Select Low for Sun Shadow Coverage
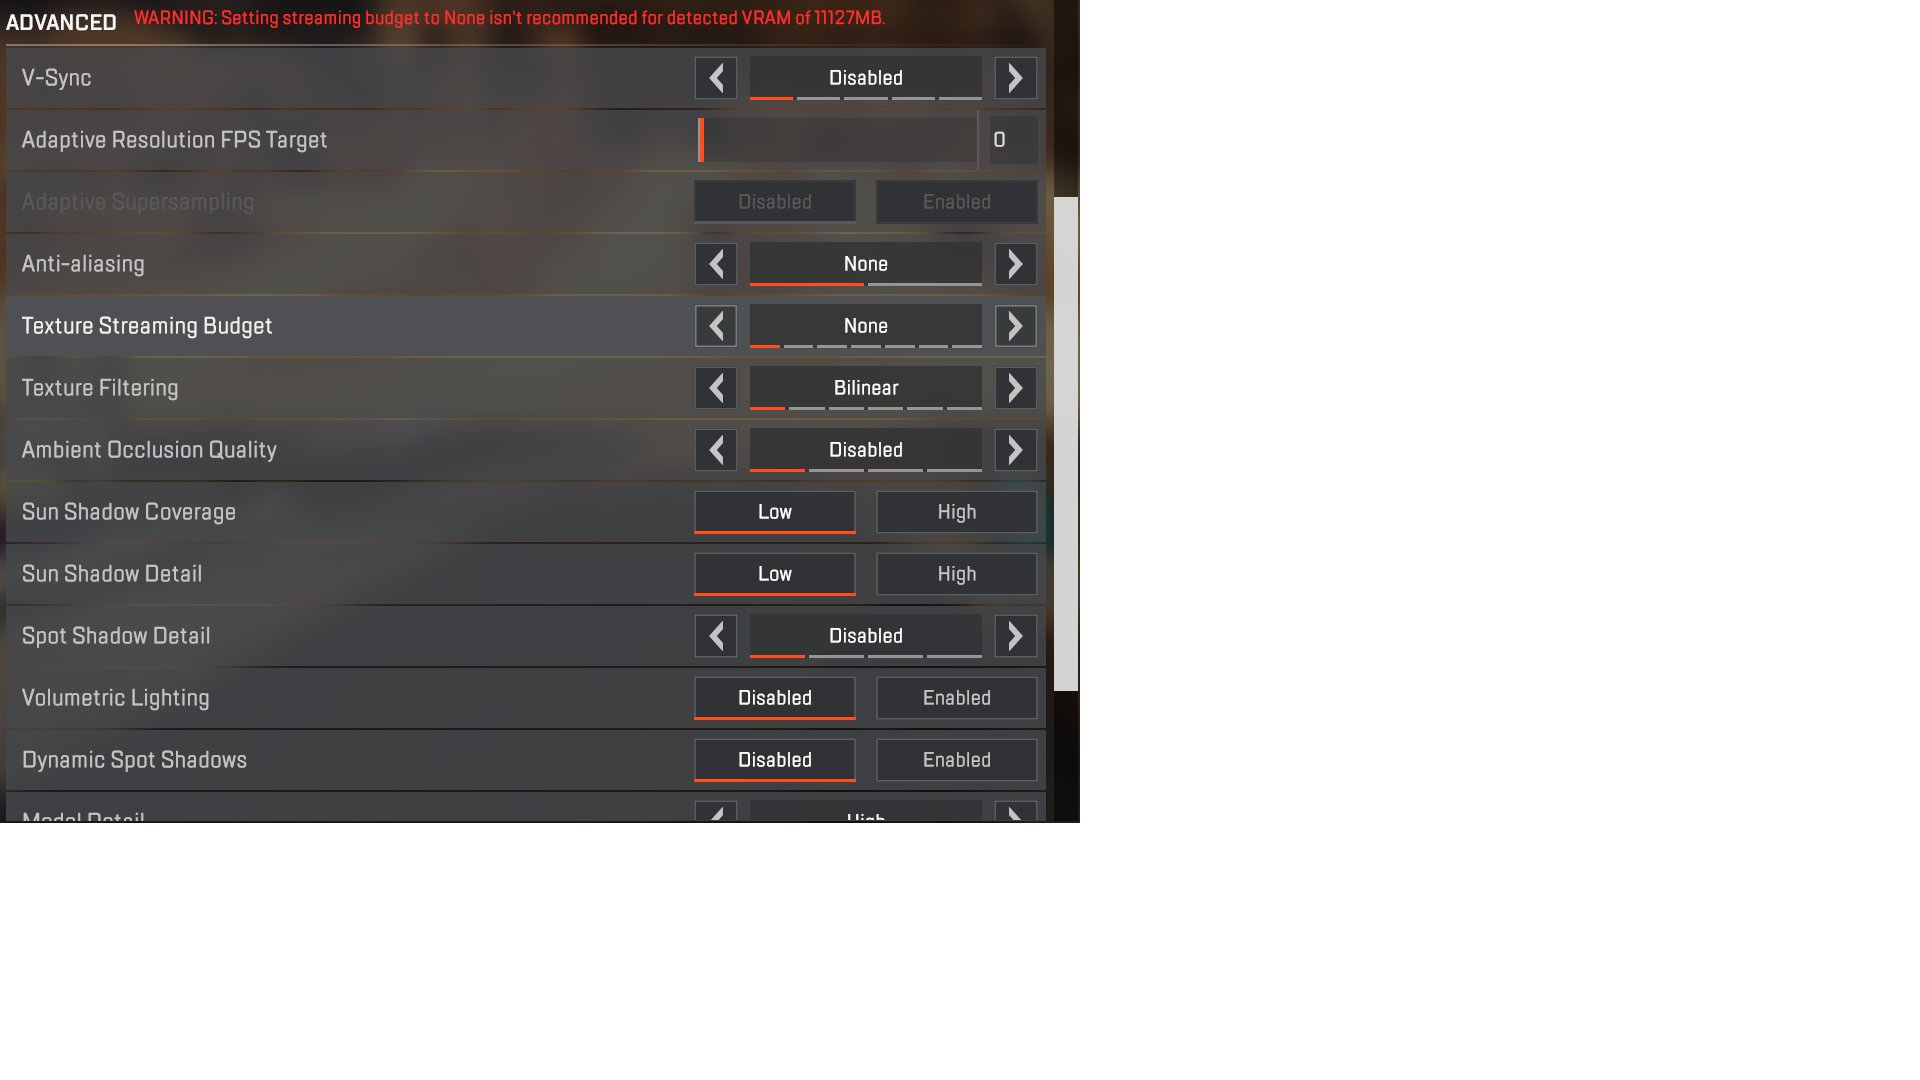 click(x=774, y=512)
